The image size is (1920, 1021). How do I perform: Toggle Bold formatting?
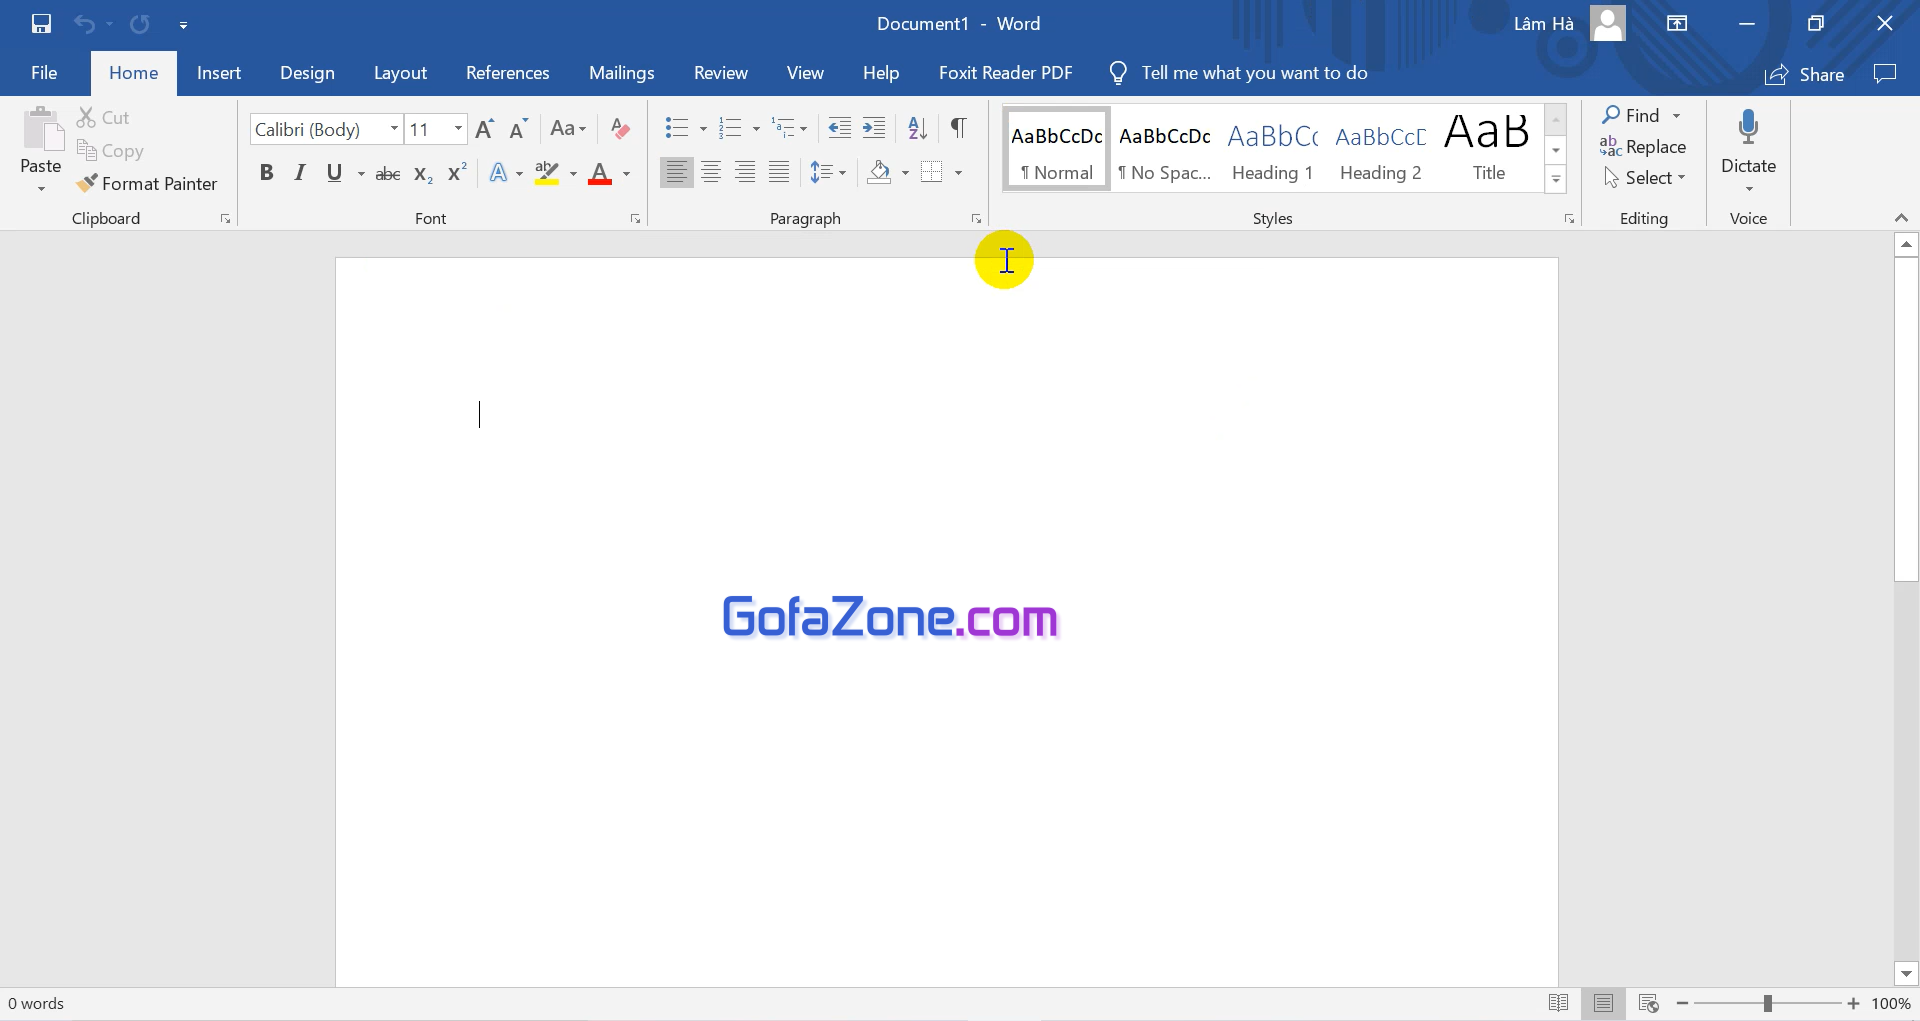click(x=266, y=173)
